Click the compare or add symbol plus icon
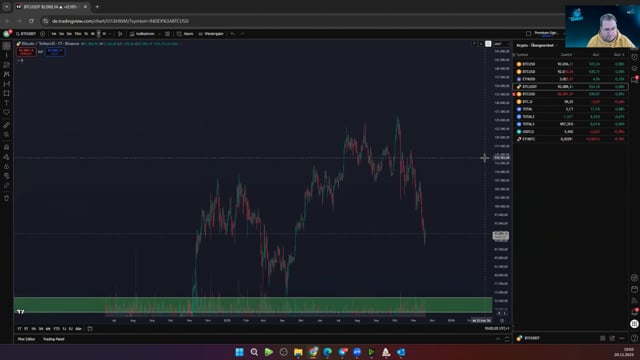Viewport: 640px width, 360px height. 42,34
